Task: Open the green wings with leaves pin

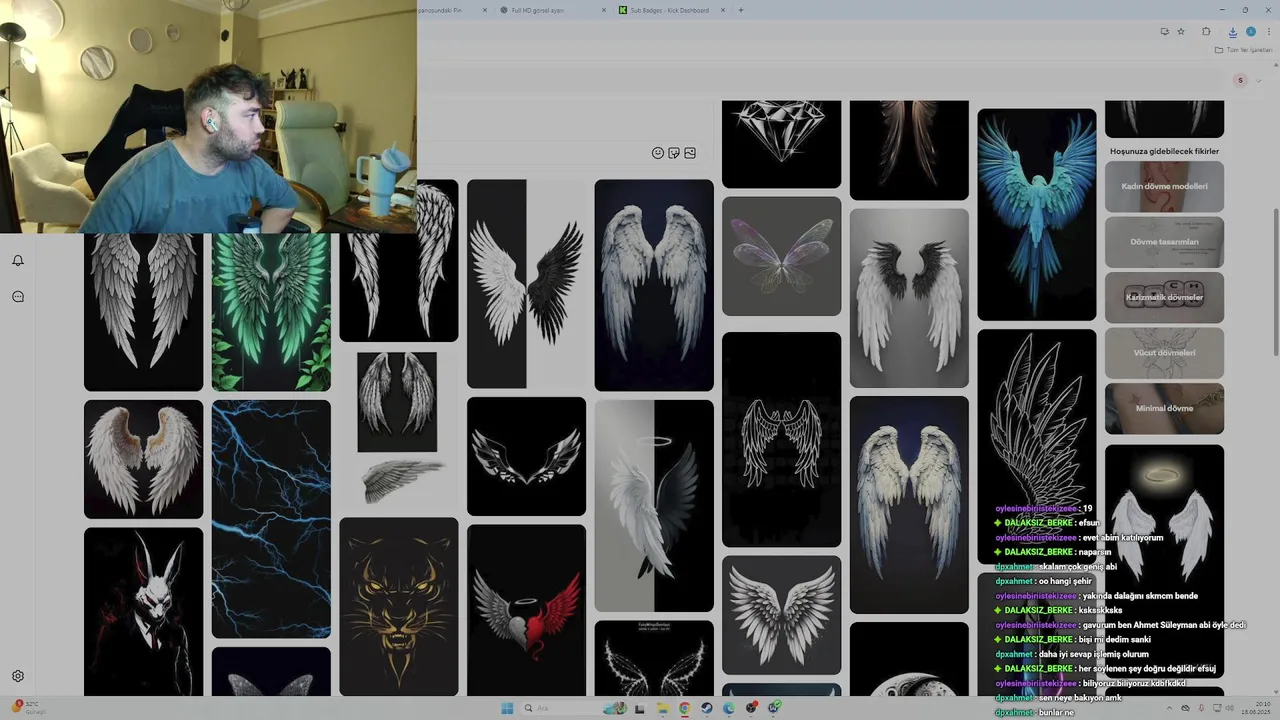Action: click(x=271, y=311)
